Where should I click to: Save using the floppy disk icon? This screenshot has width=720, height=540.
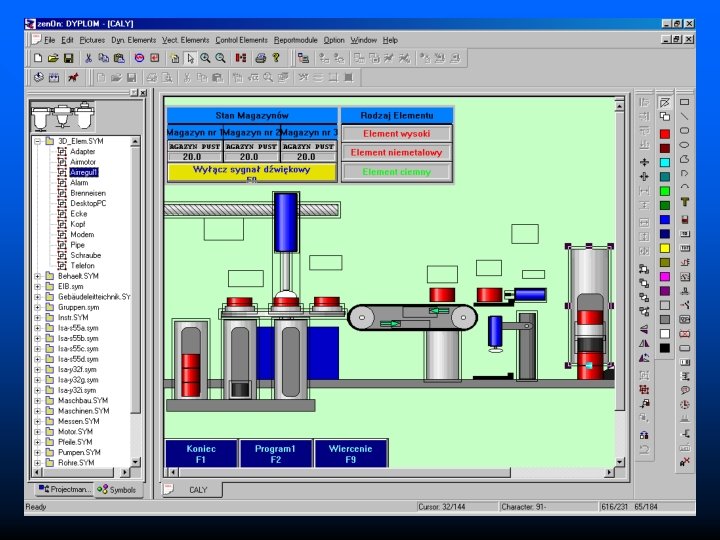pyautogui.click(x=68, y=58)
